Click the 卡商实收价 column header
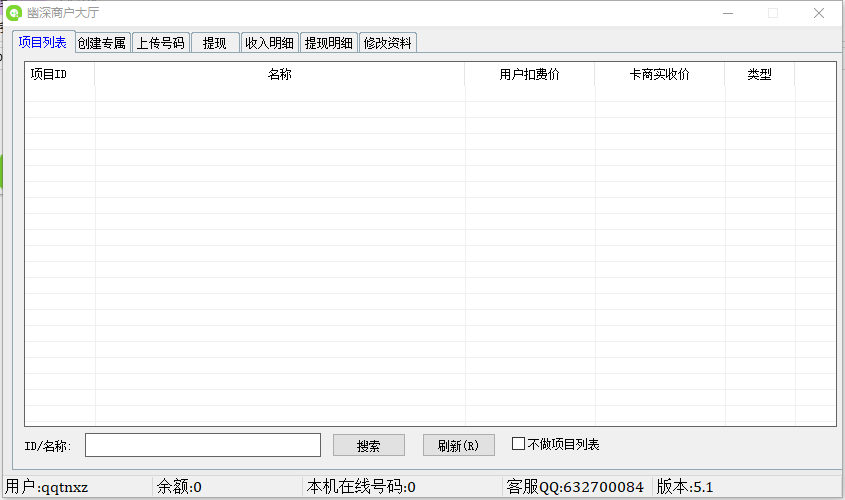This screenshot has width=845, height=500. (x=660, y=74)
